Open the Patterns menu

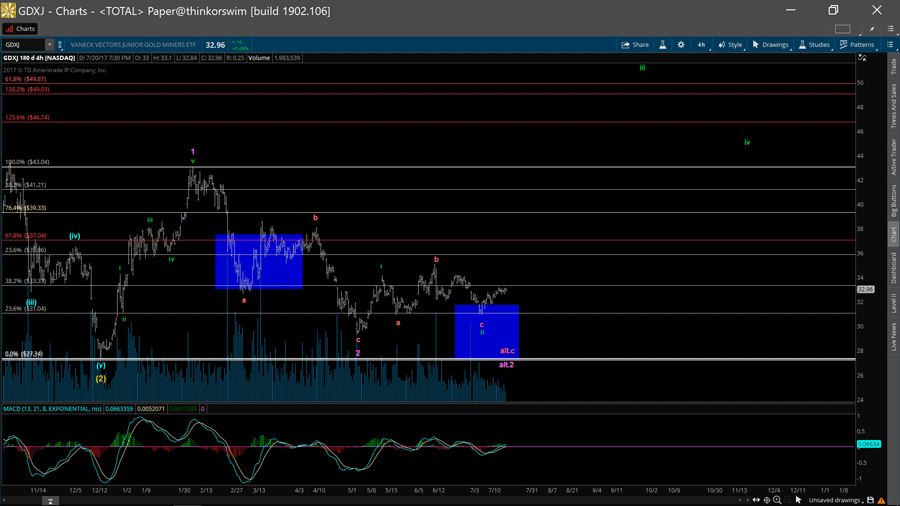pyautogui.click(x=857, y=45)
